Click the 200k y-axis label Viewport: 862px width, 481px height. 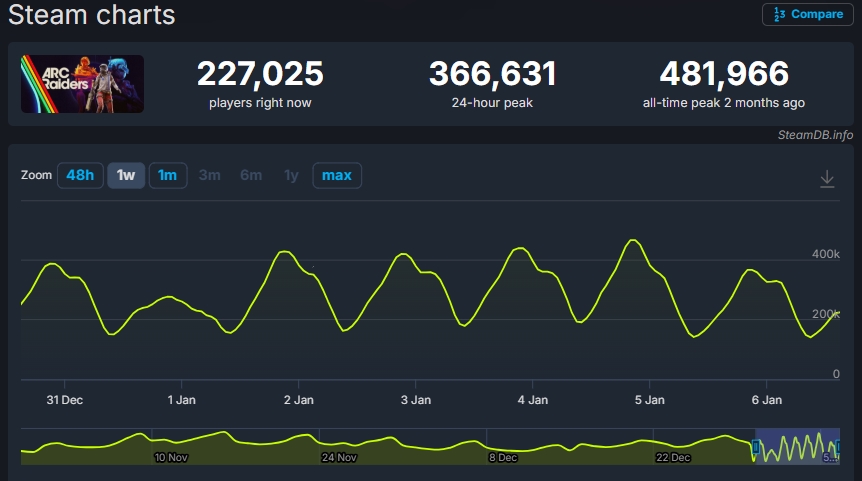[x=826, y=314]
